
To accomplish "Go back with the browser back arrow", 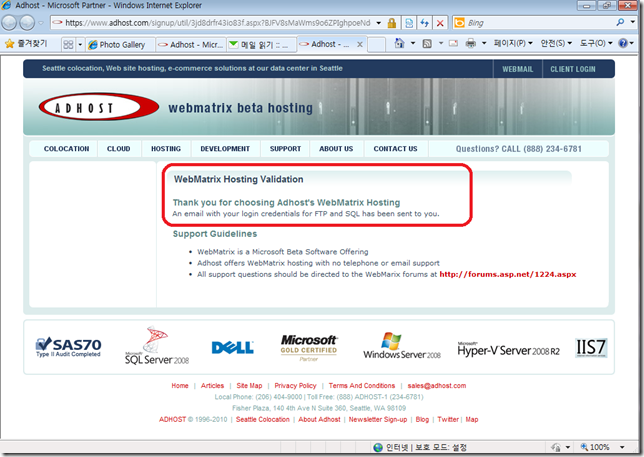I will point(9,23).
